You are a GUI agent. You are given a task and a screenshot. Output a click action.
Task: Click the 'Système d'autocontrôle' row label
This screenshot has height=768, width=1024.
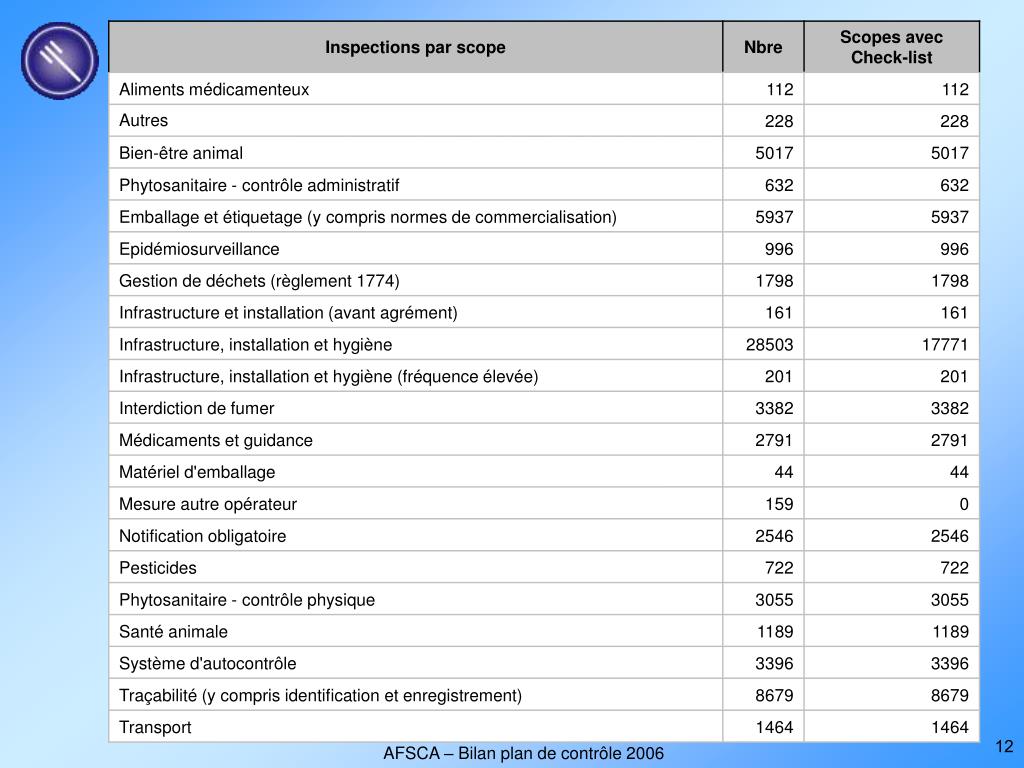[207, 664]
